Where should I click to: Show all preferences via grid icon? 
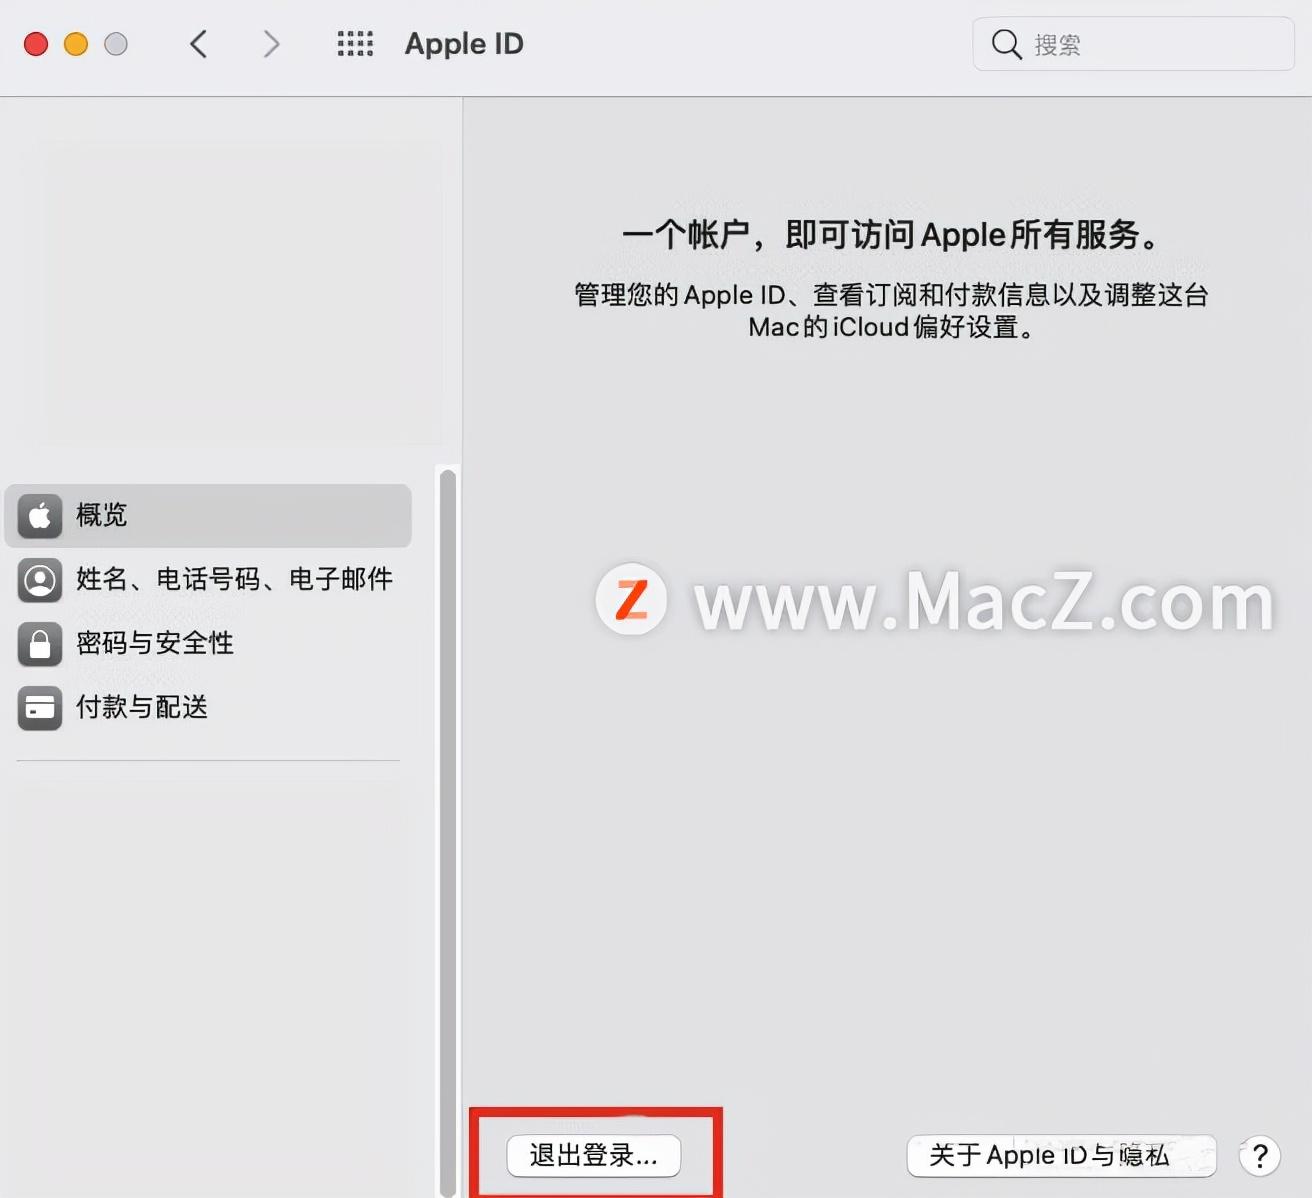click(x=355, y=44)
